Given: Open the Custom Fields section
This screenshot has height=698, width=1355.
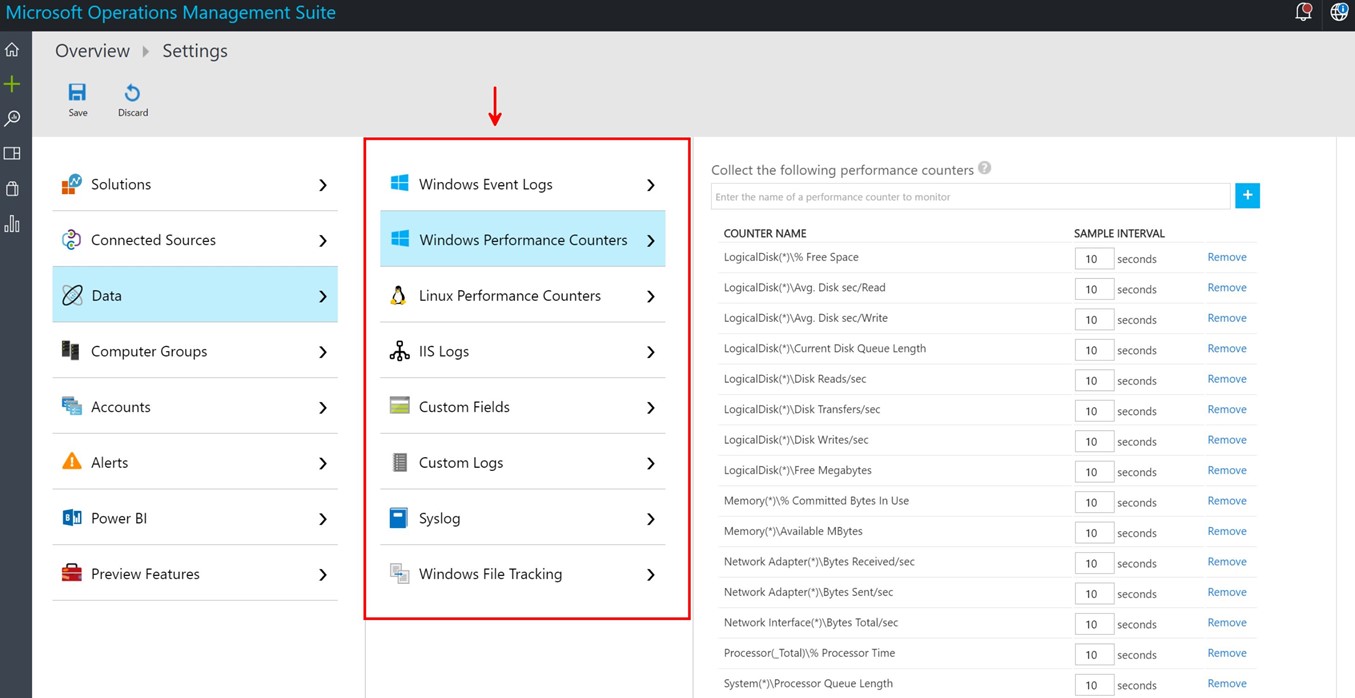Looking at the screenshot, I should click(522, 406).
